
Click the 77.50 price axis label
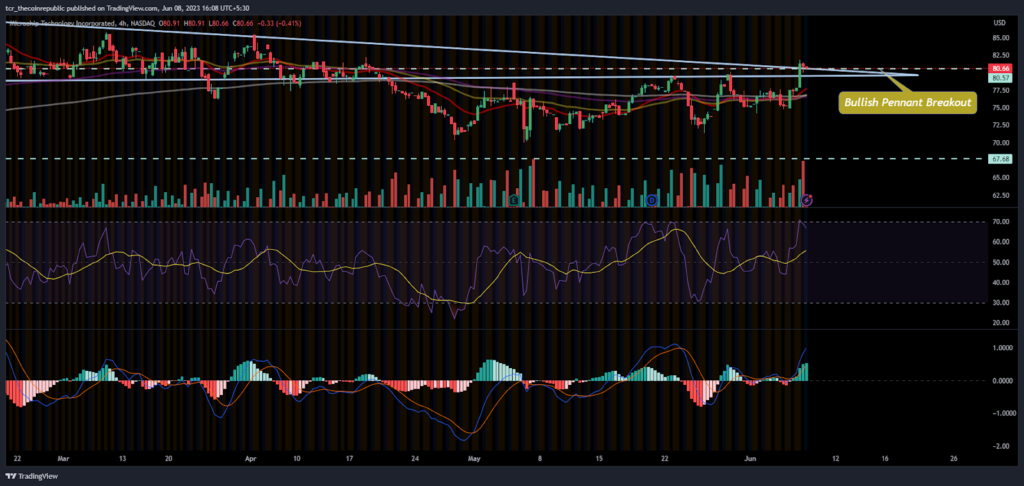(1000, 90)
